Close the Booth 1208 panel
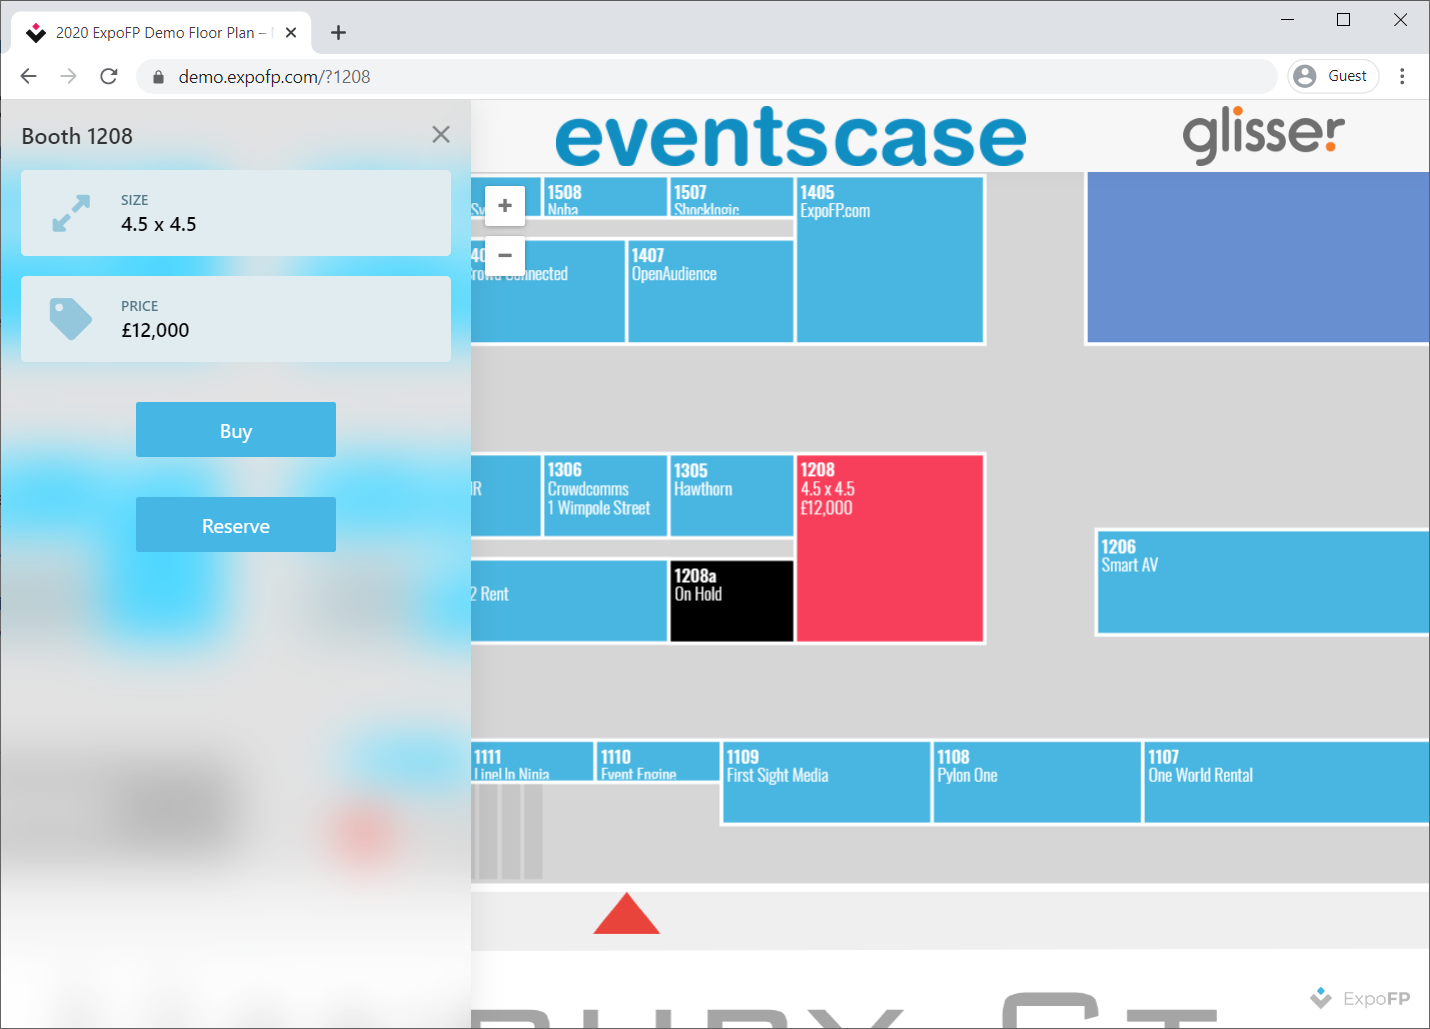 [441, 134]
